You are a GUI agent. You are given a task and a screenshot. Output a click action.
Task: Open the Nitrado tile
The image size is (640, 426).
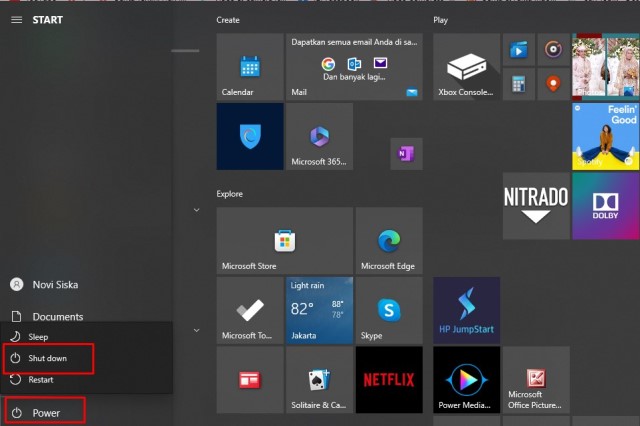pos(536,206)
